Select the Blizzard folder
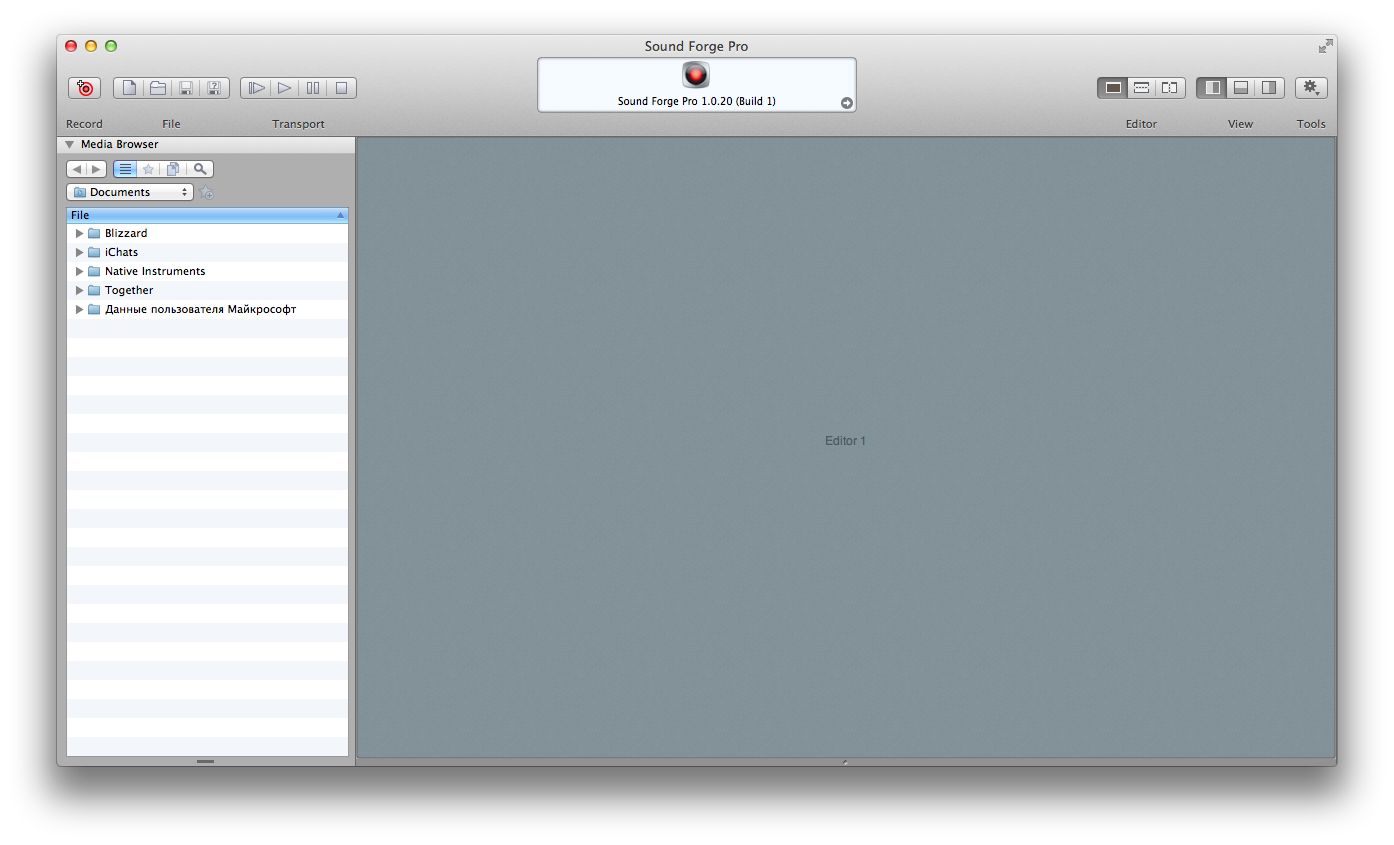1394x845 pixels. coord(126,233)
